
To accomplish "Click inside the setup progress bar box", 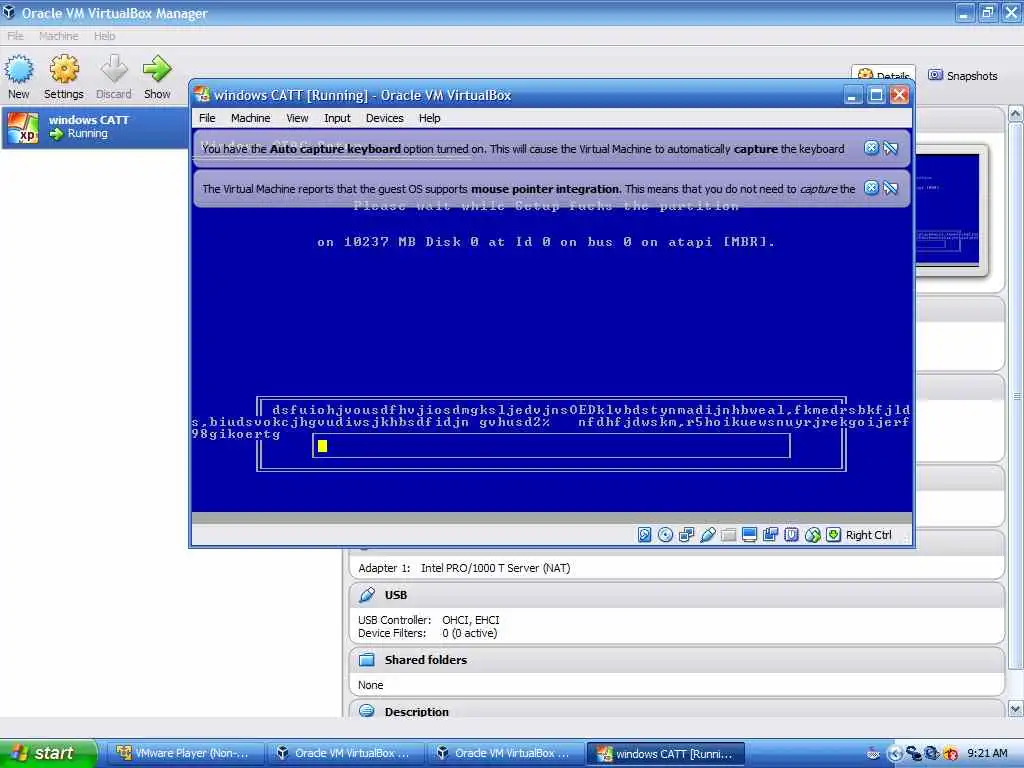I will 552,445.
